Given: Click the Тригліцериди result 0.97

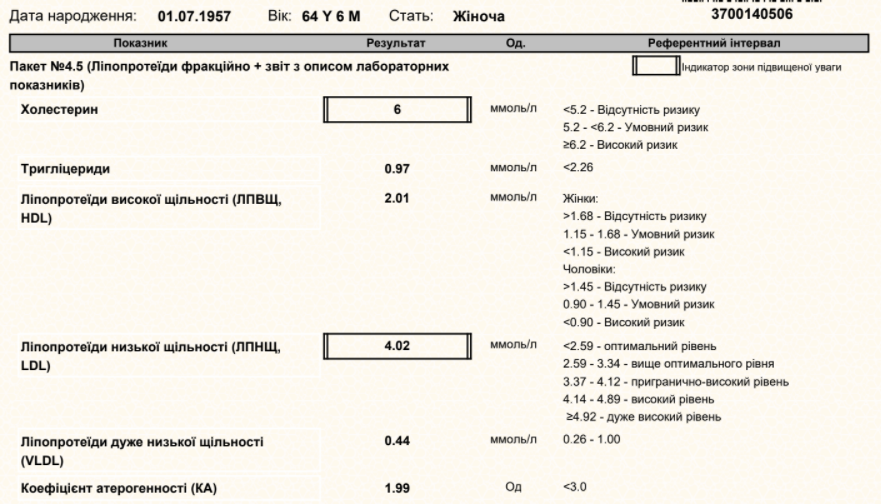Looking at the screenshot, I should (x=397, y=168).
